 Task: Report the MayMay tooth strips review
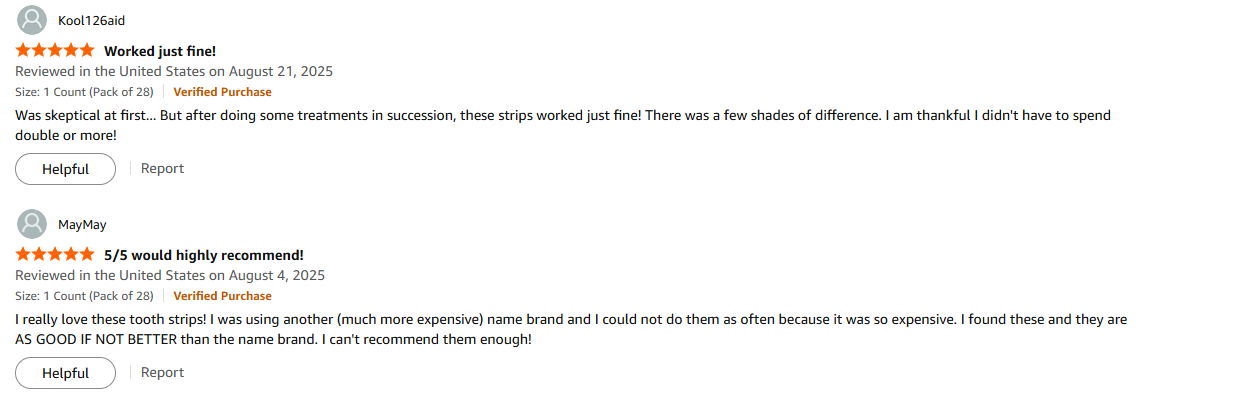[x=162, y=372]
